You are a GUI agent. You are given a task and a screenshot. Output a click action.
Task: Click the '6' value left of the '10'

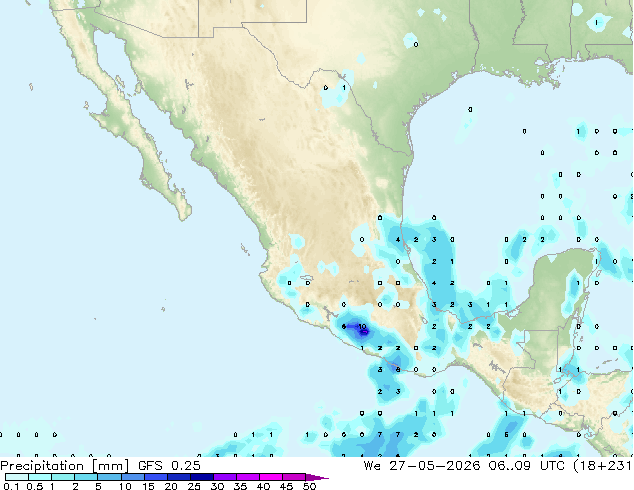344,326
